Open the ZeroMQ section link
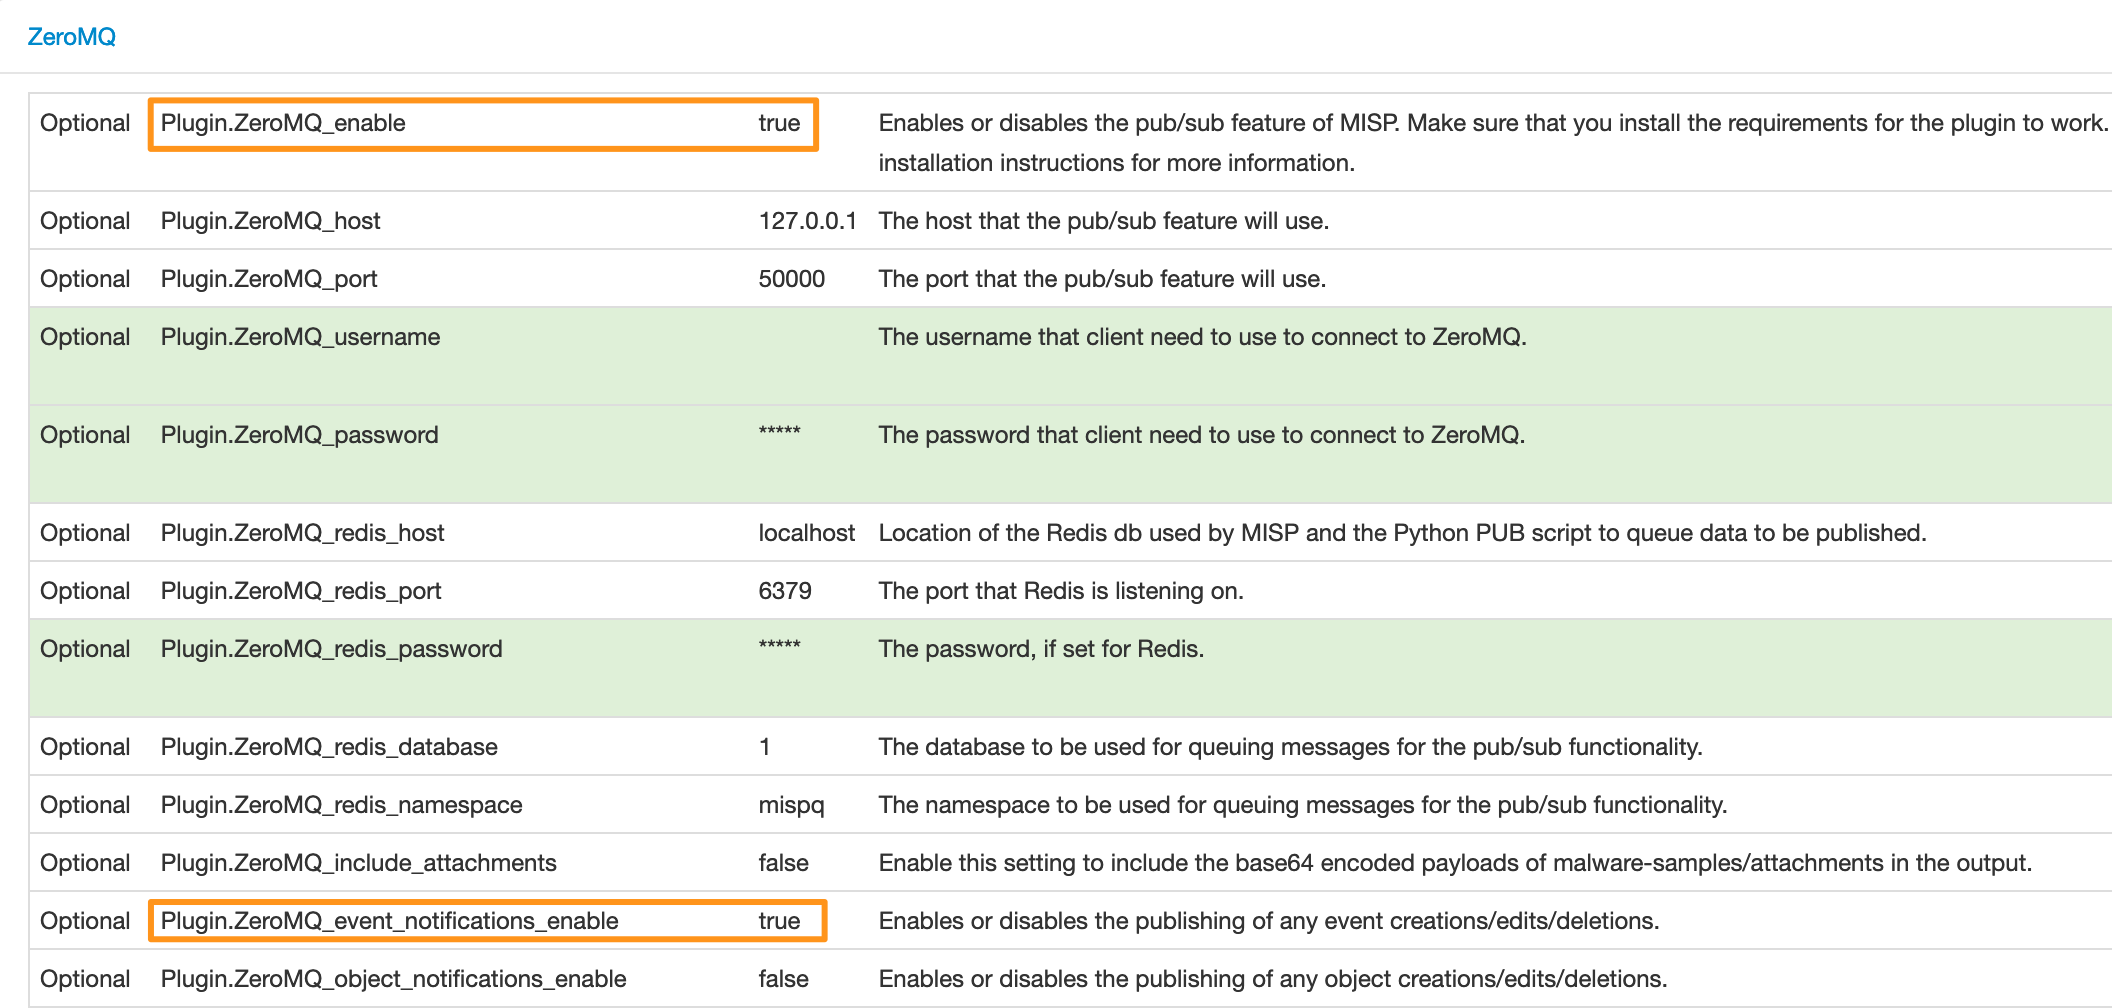Viewport: 2112px width, 1008px height. (x=71, y=37)
